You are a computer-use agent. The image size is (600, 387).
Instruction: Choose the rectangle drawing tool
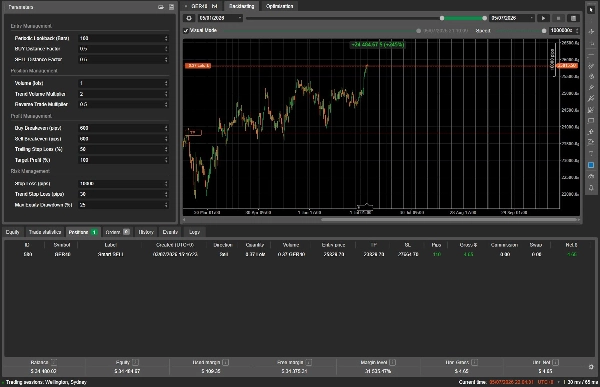click(x=591, y=121)
